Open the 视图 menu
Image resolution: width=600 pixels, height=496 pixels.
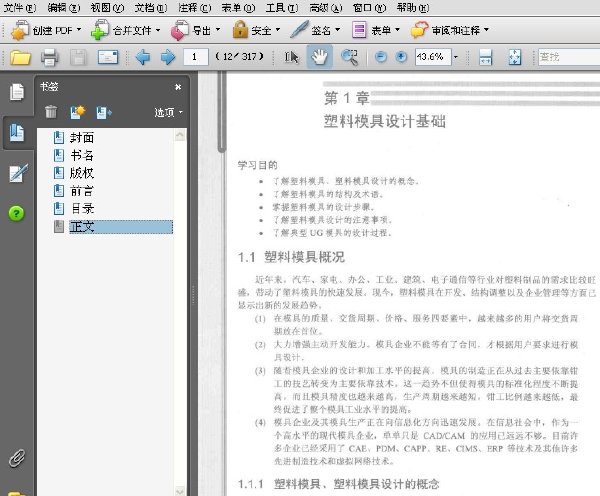(x=107, y=7)
